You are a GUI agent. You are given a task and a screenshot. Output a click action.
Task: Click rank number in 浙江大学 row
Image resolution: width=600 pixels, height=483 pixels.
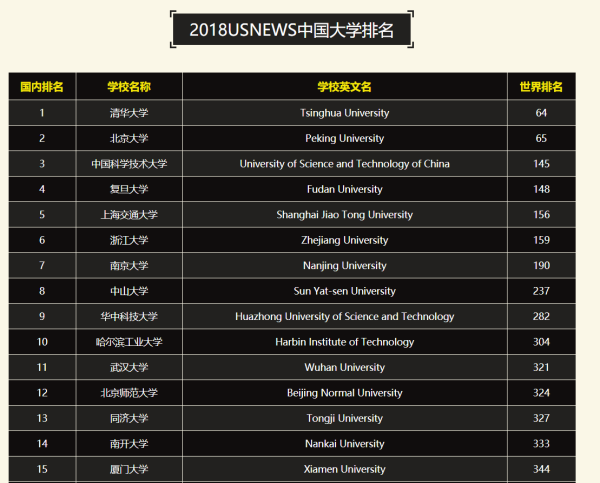(42, 240)
